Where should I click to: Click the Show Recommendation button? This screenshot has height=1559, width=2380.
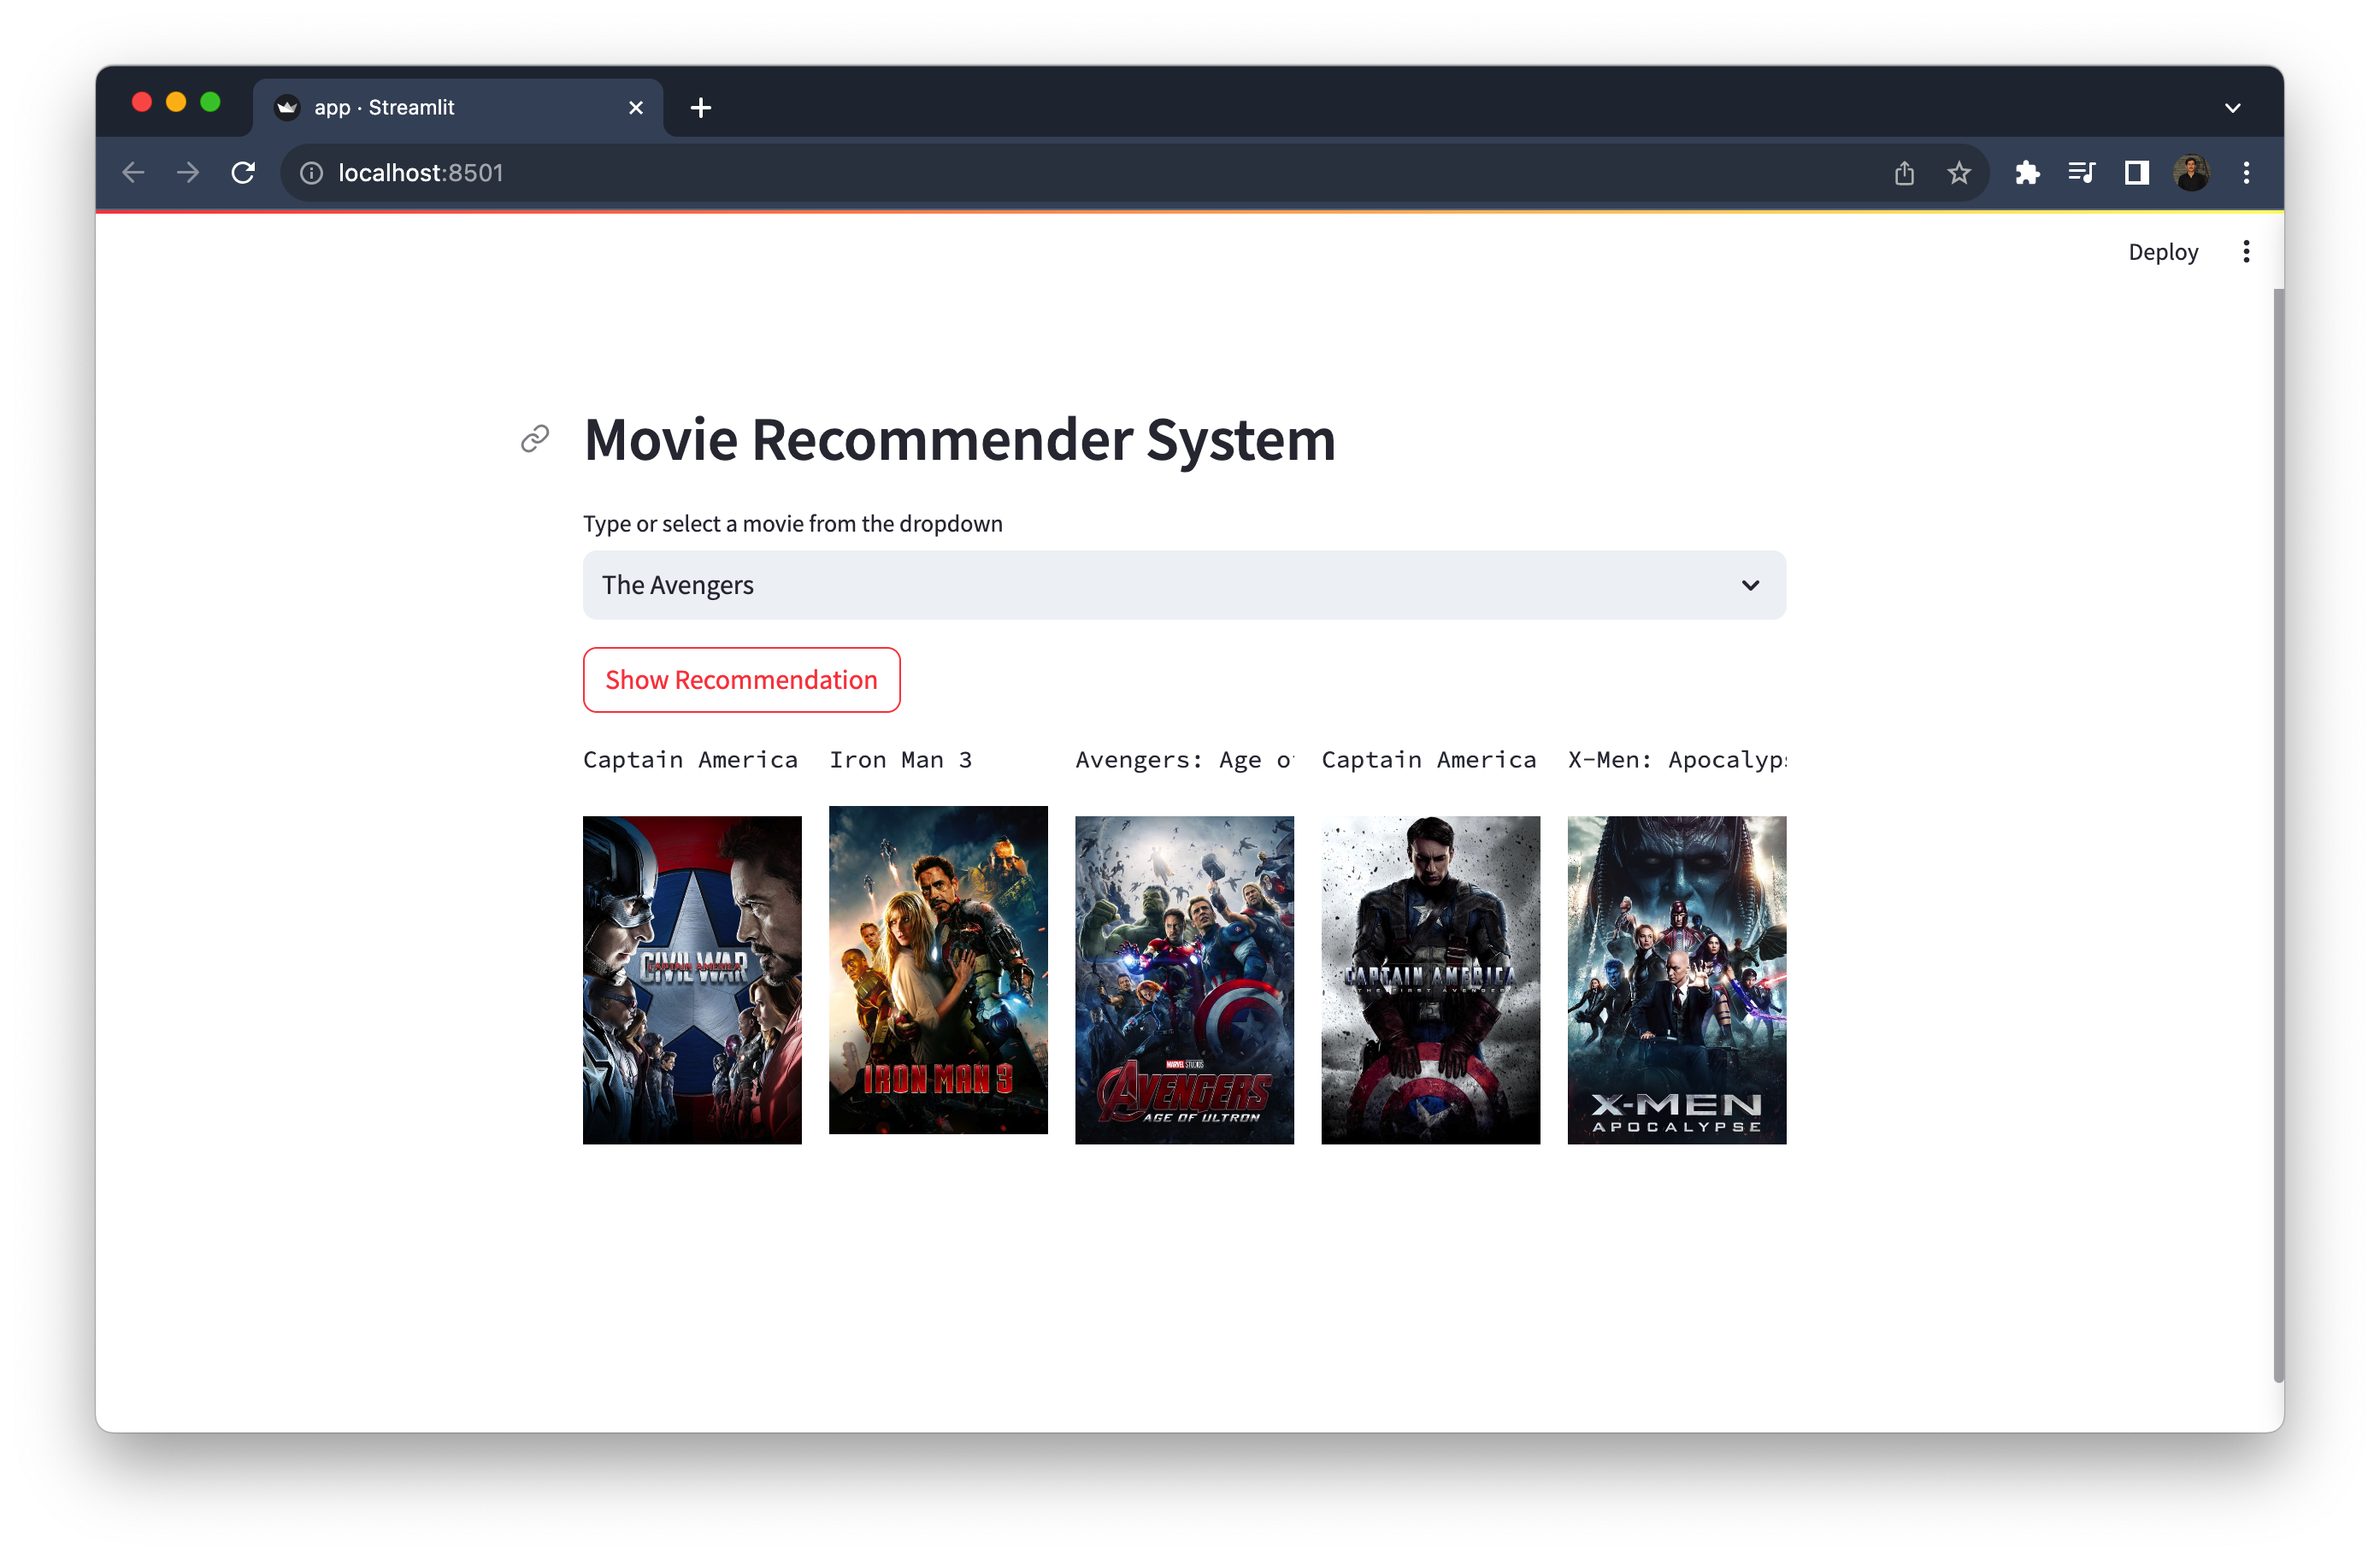pos(741,679)
